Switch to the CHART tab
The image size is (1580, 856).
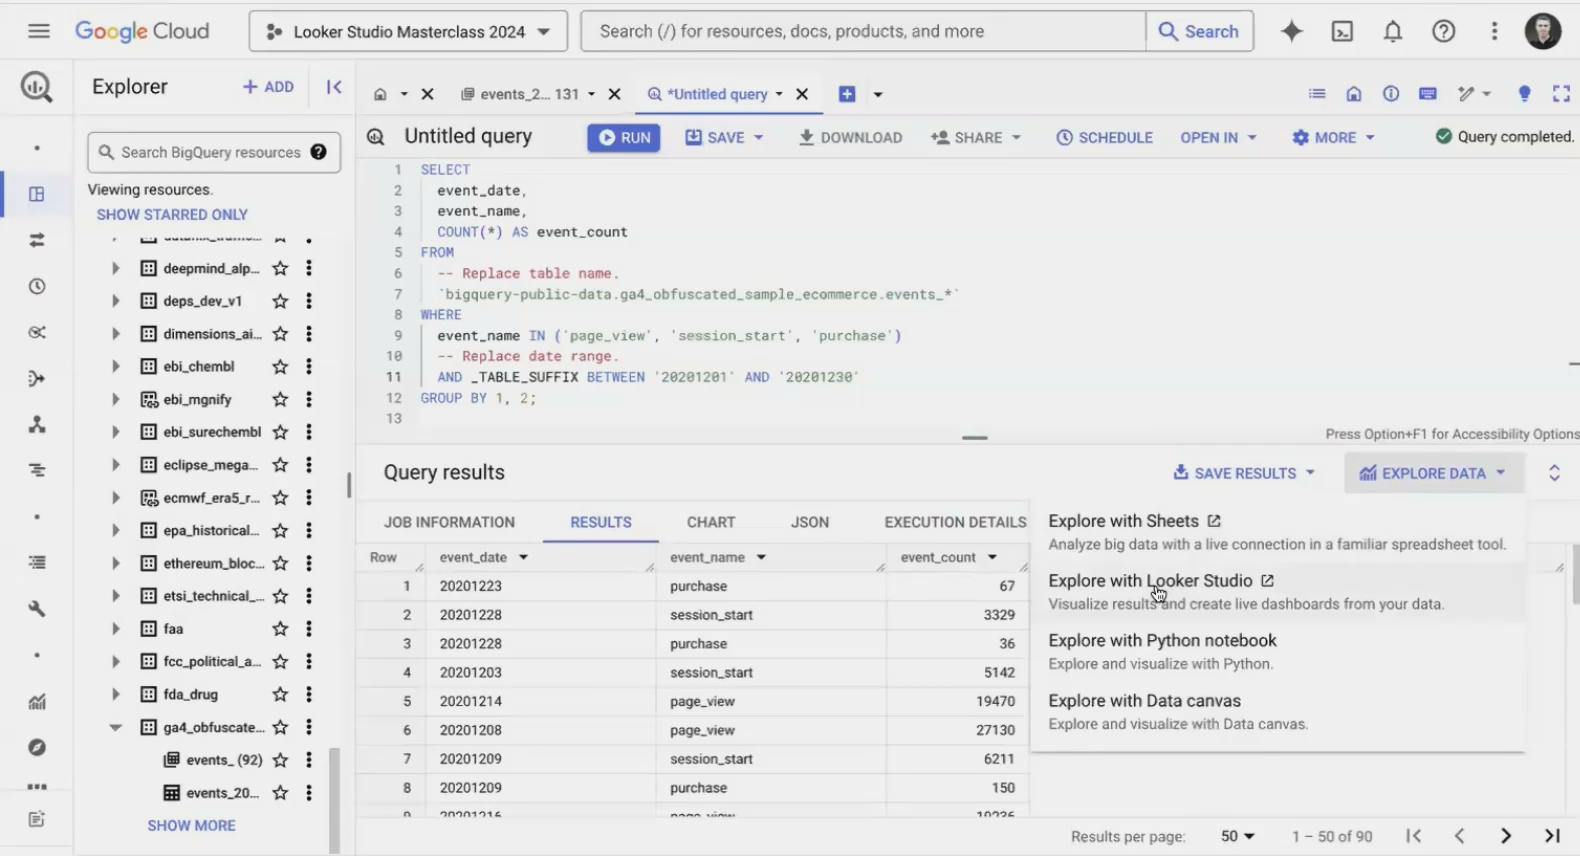[x=711, y=522]
